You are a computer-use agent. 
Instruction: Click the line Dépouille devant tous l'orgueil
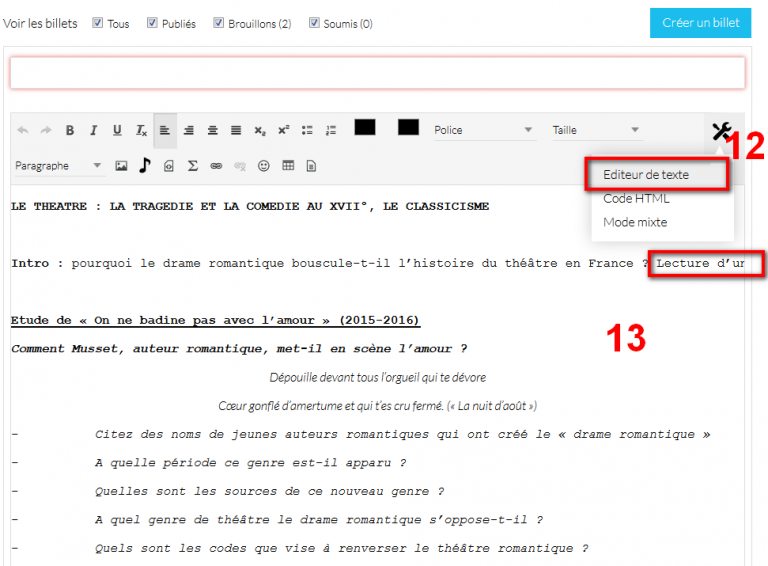(378, 377)
